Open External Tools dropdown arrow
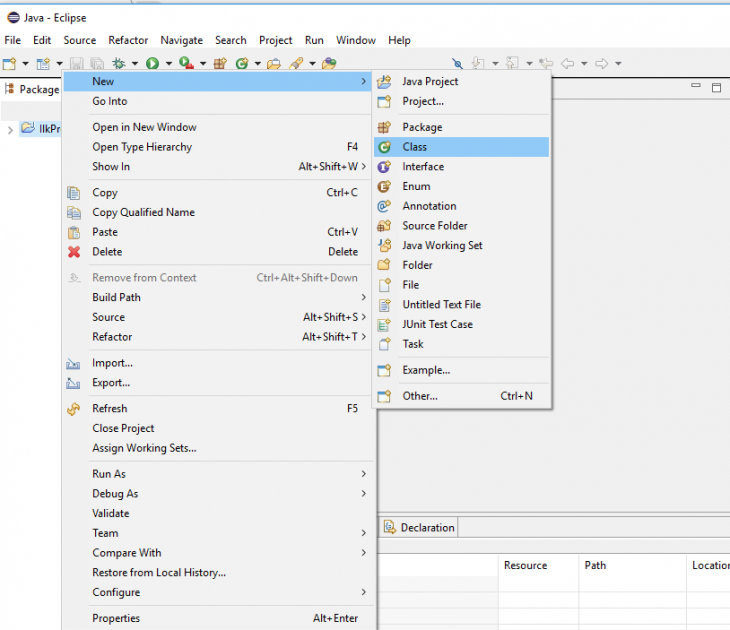Image resolution: width=730 pixels, height=630 pixels. click(203, 63)
